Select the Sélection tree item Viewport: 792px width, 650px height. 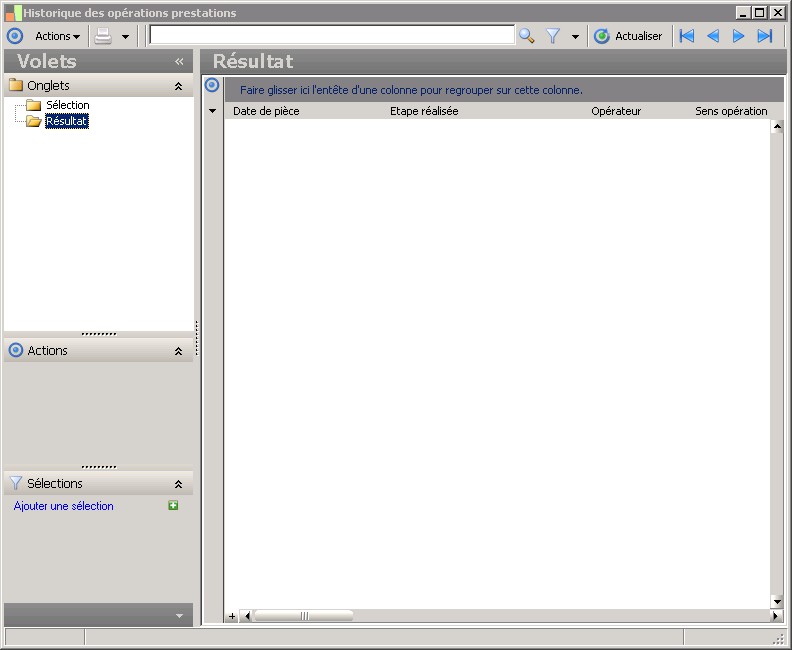click(x=68, y=105)
